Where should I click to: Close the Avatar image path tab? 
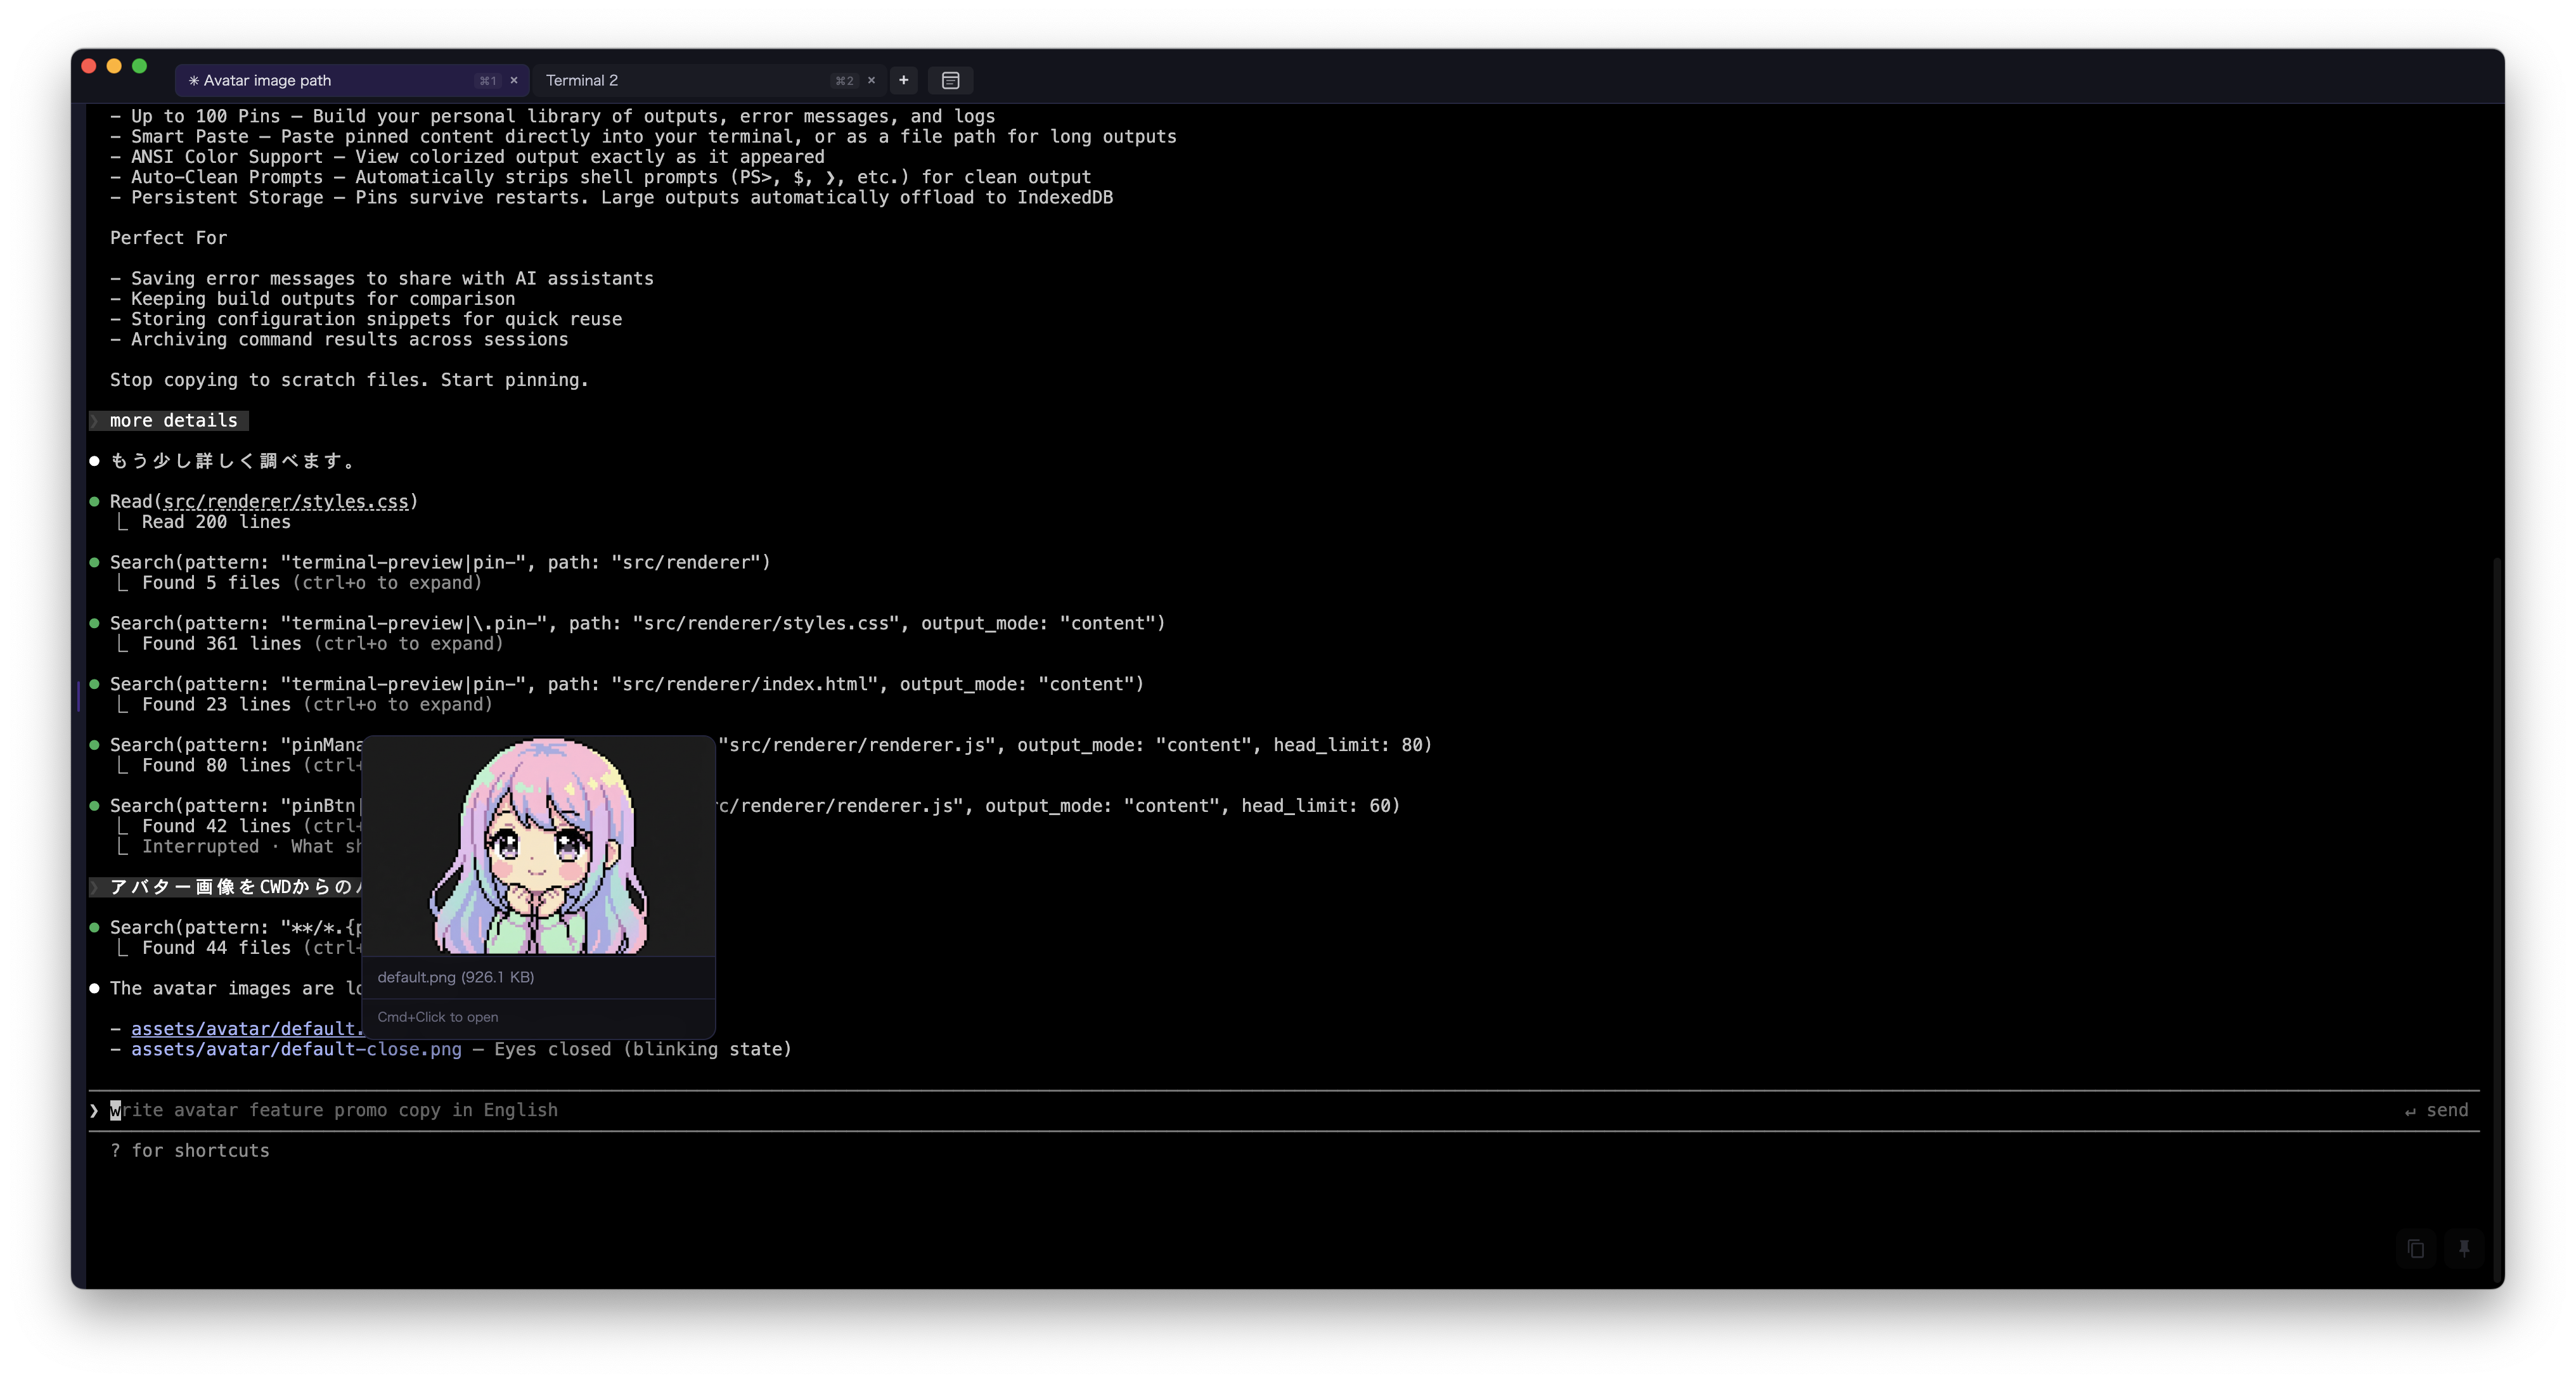pyautogui.click(x=514, y=80)
